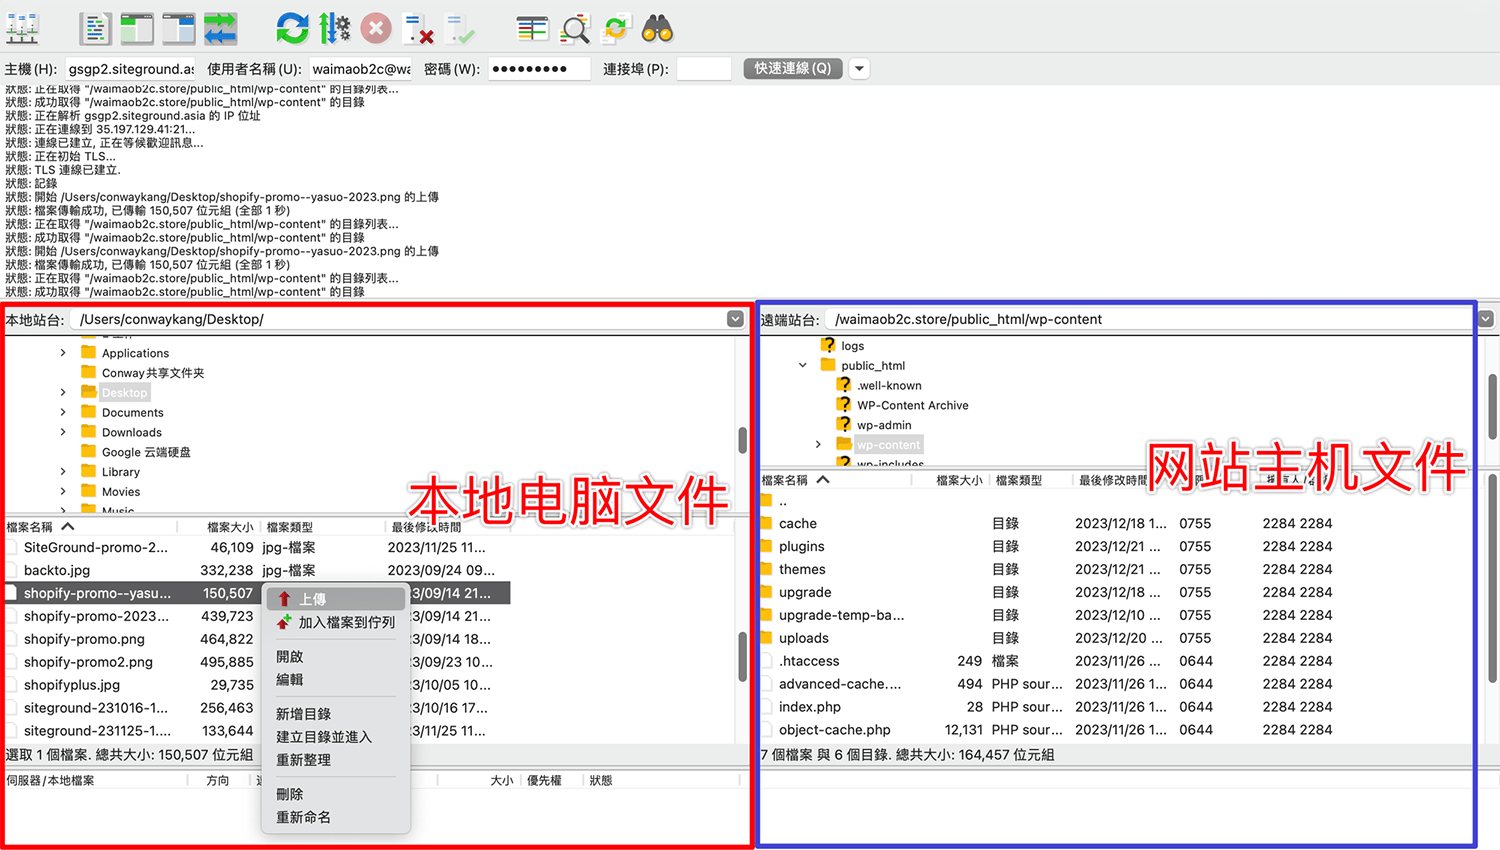The image size is (1500, 850).
Task: Expand the Movies folder in local tree
Action: (x=63, y=491)
